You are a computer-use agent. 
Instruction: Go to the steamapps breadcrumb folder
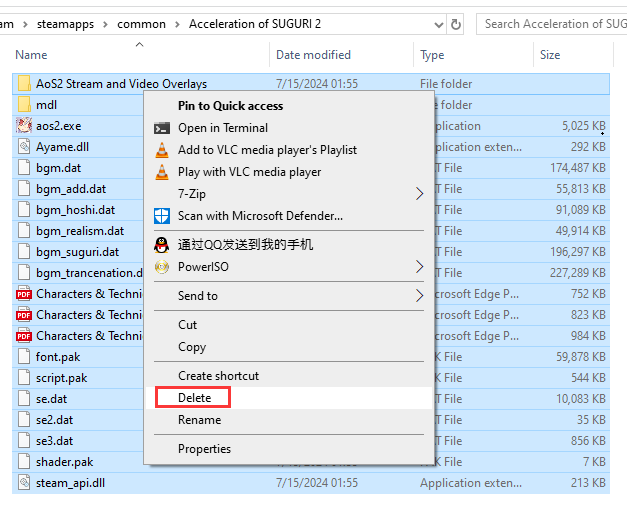tap(65, 24)
